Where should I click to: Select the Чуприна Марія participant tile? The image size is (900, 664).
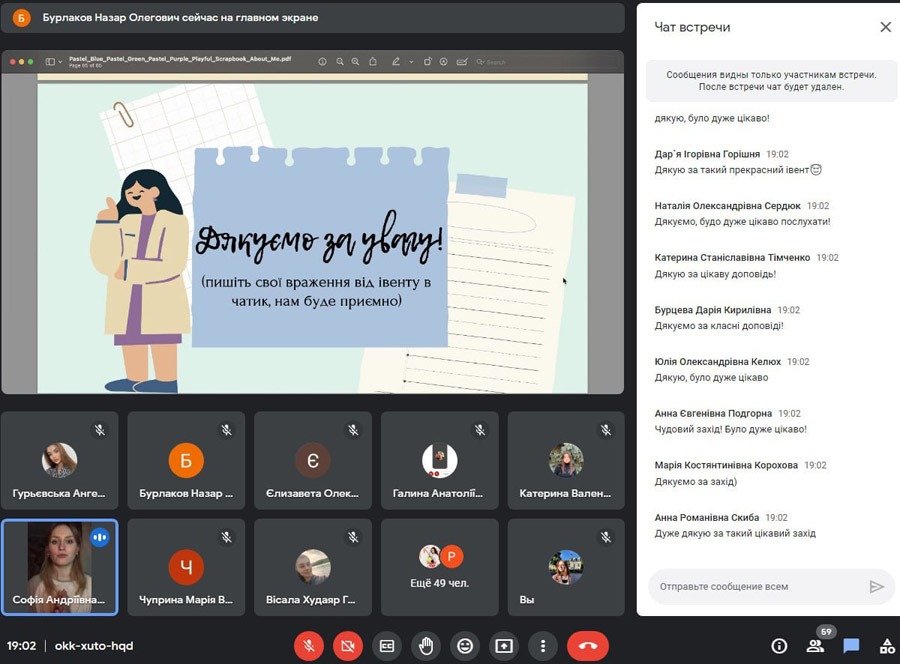pyautogui.click(x=186, y=567)
